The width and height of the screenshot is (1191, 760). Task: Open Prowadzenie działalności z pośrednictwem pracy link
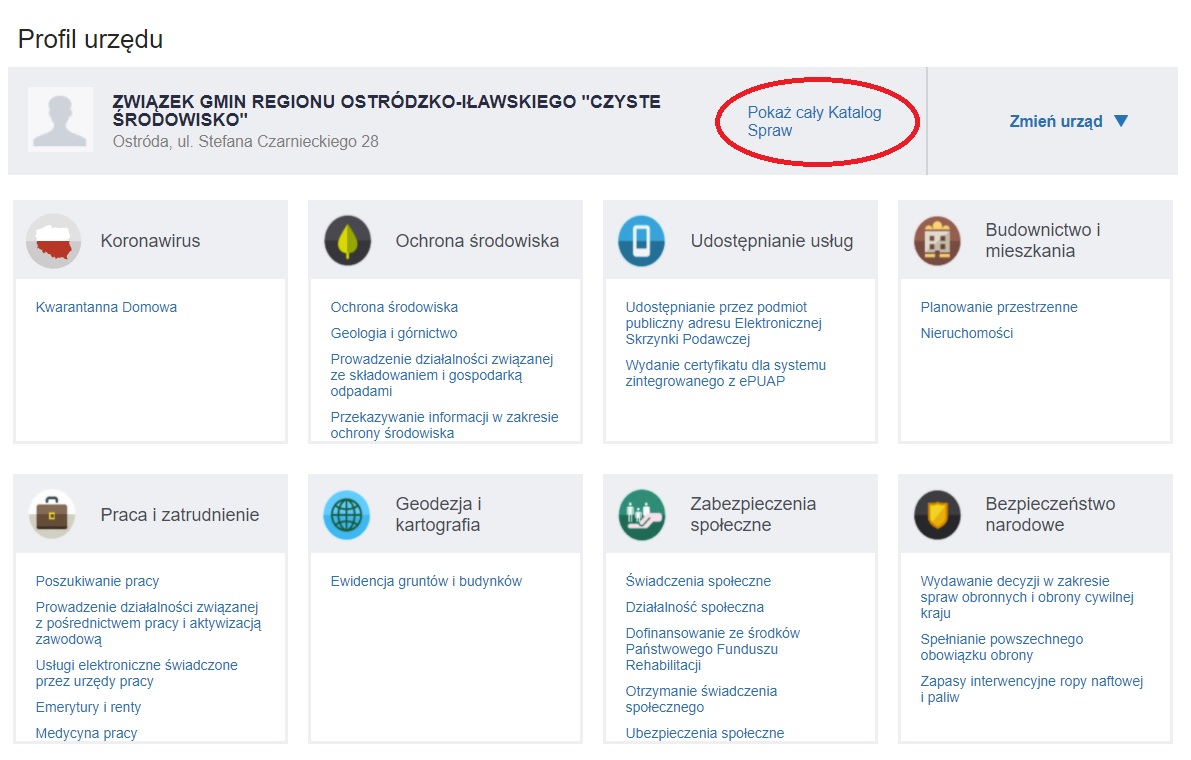pyautogui.click(x=148, y=623)
